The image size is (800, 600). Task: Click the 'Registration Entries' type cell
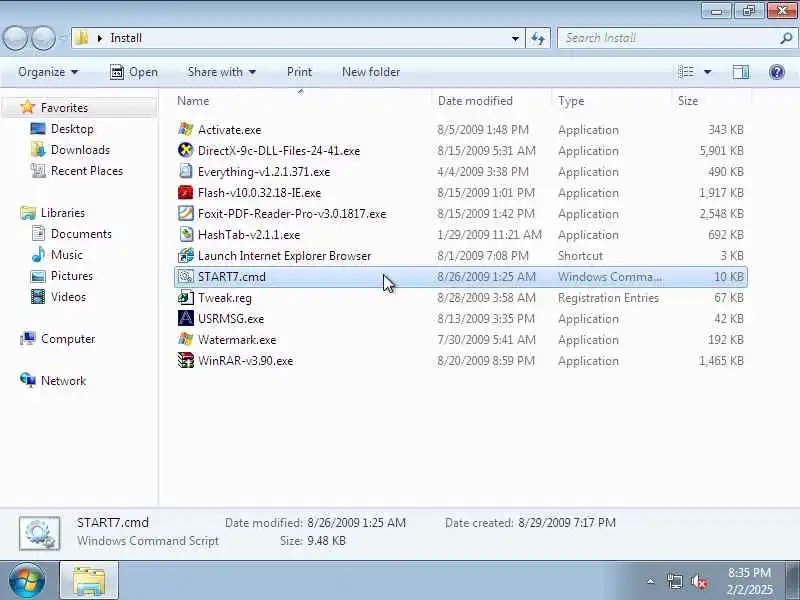[608, 297]
